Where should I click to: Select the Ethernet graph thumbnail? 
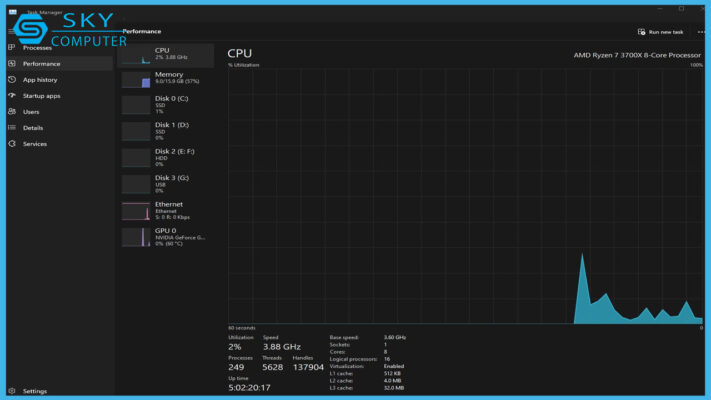(x=136, y=211)
